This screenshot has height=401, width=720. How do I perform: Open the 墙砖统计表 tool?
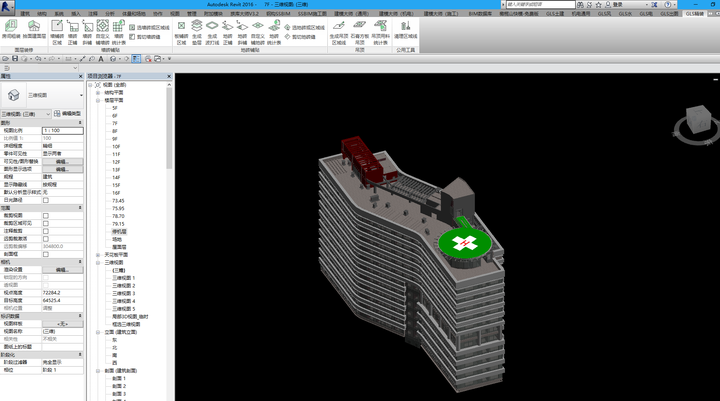tap(118, 32)
